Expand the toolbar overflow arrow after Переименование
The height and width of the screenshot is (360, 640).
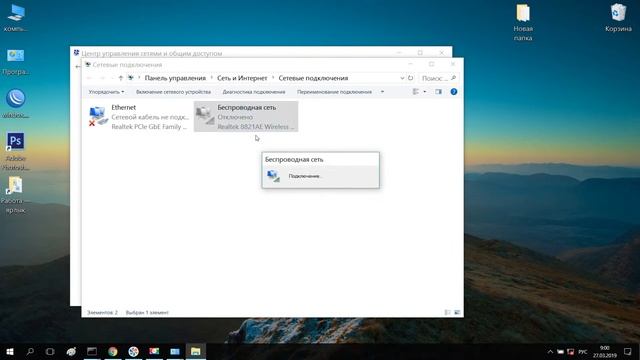(382, 92)
